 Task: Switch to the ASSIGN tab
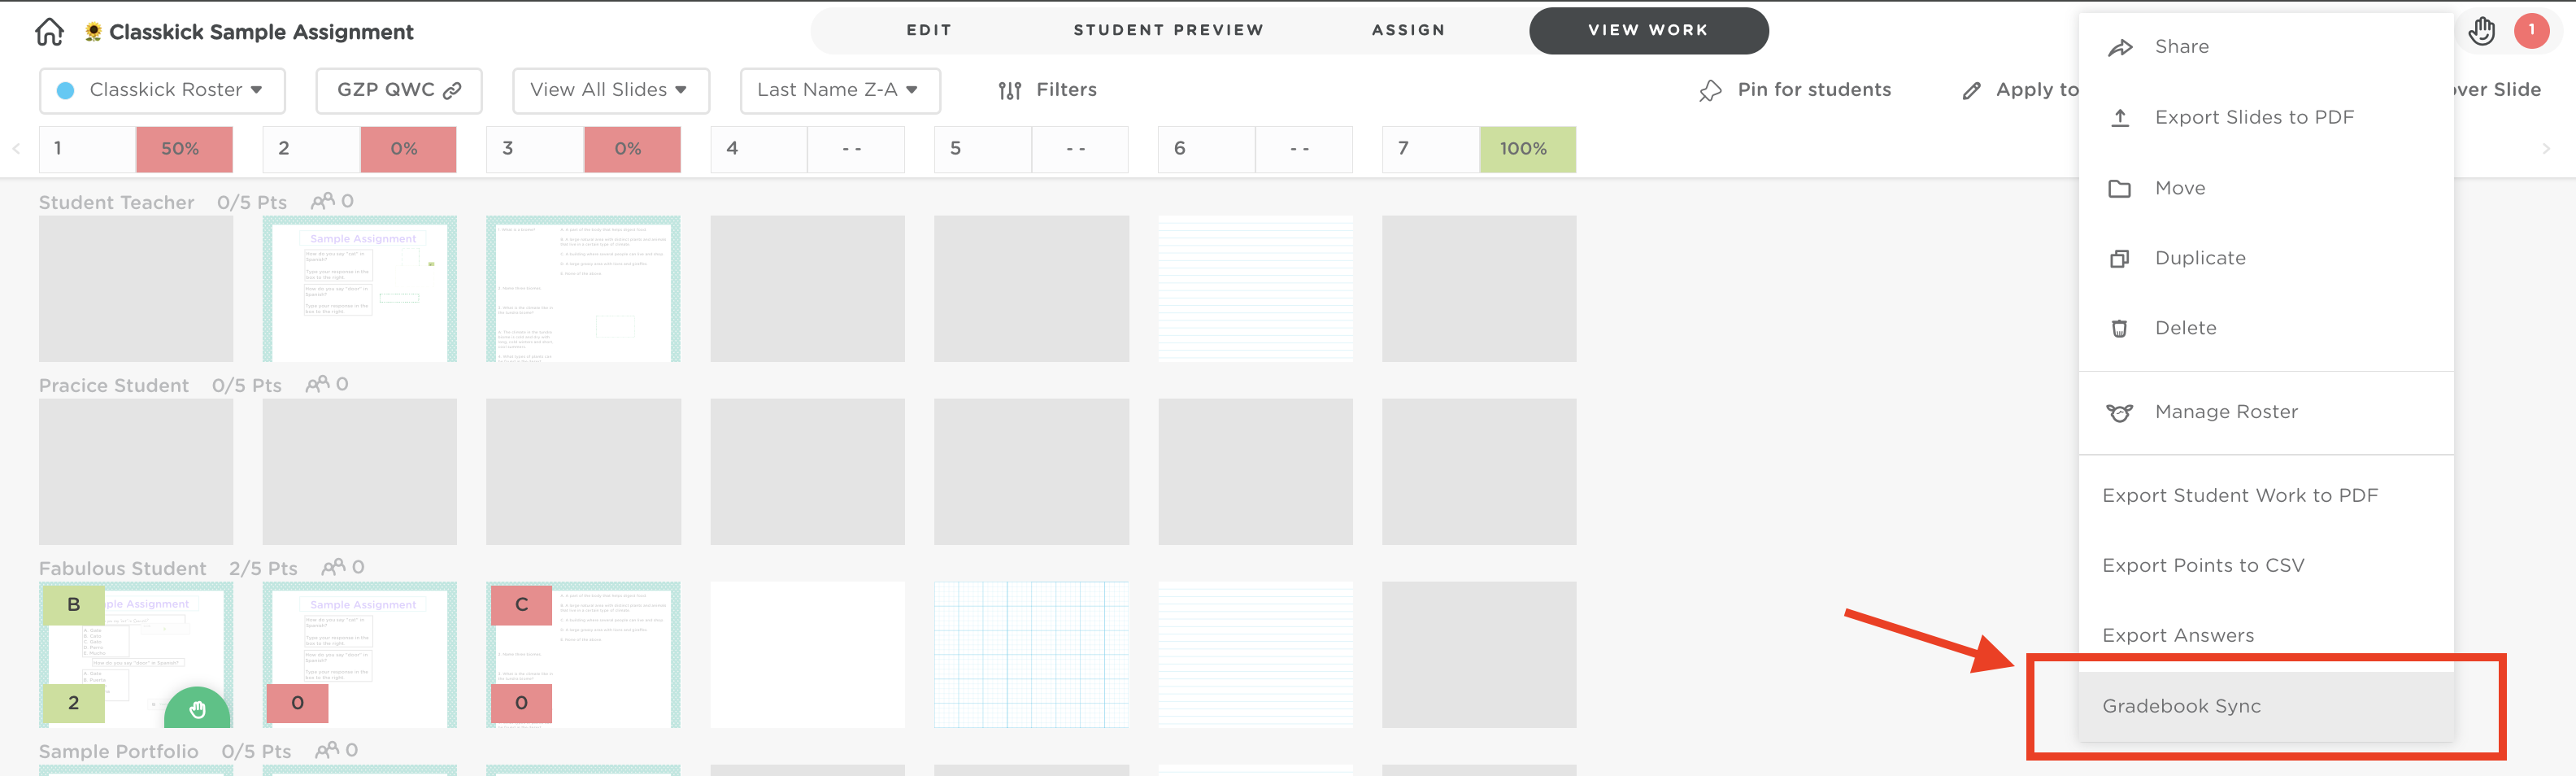1408,30
